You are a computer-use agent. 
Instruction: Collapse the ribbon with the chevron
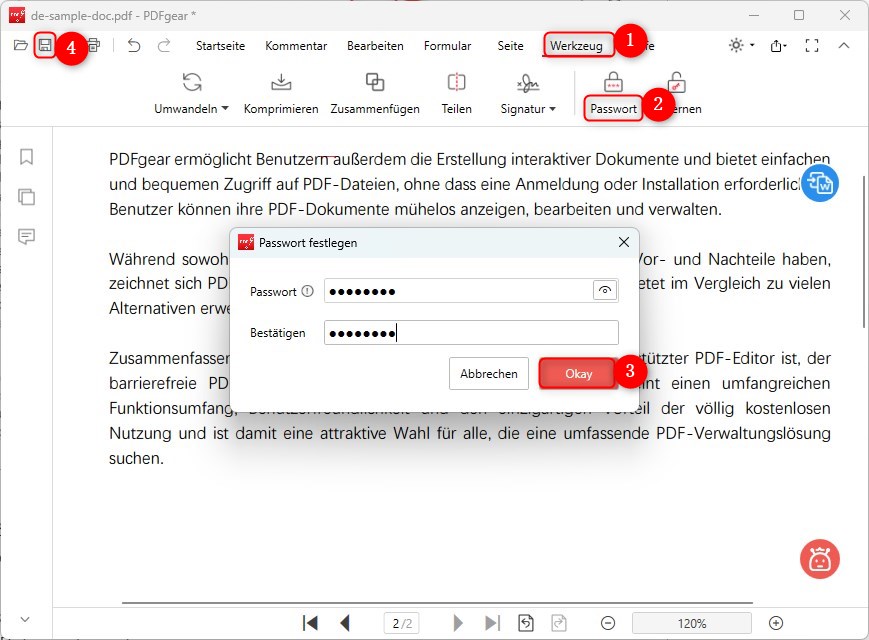point(845,45)
